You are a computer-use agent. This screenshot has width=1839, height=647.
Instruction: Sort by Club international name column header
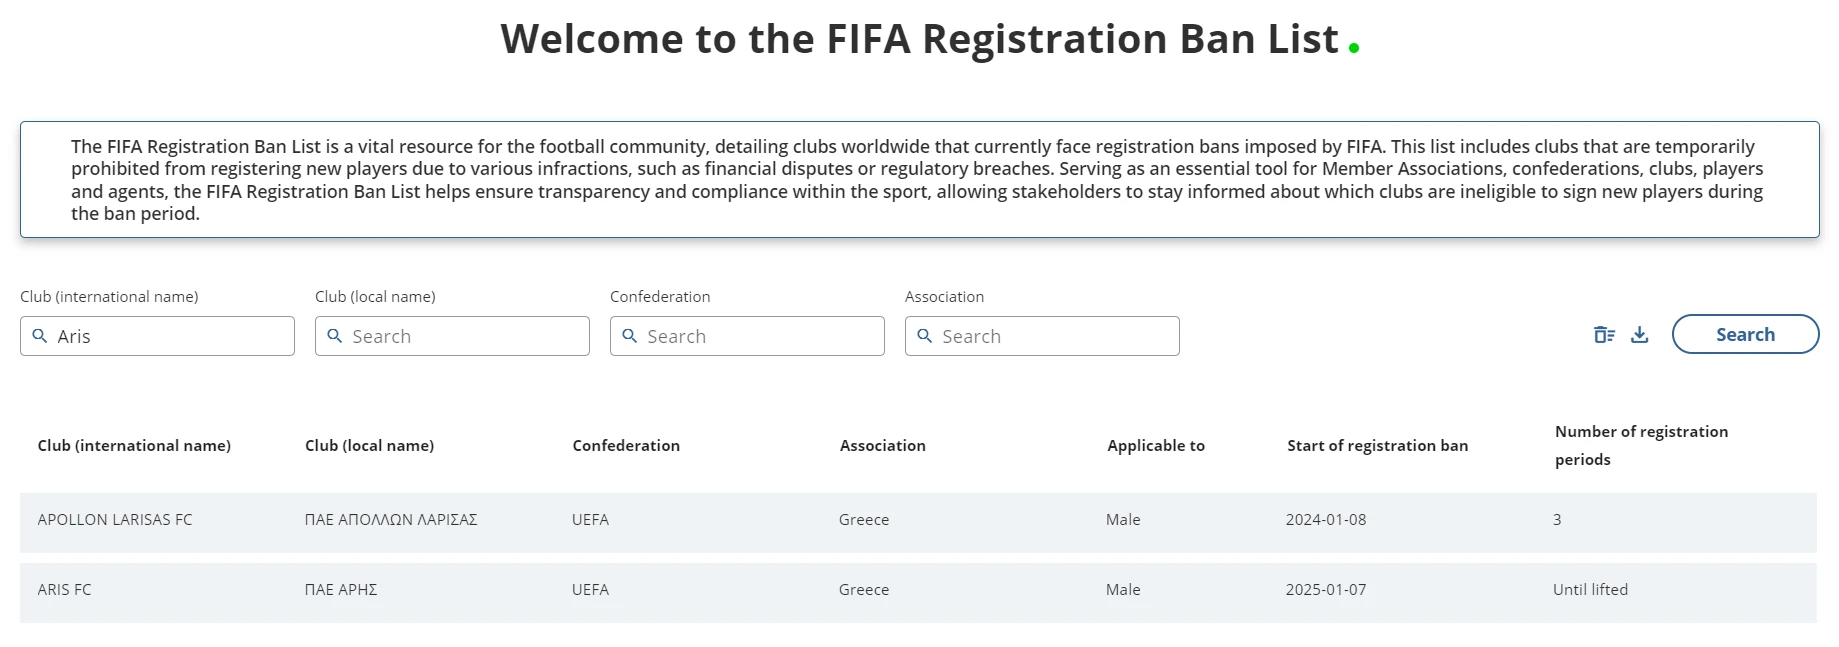pos(134,445)
